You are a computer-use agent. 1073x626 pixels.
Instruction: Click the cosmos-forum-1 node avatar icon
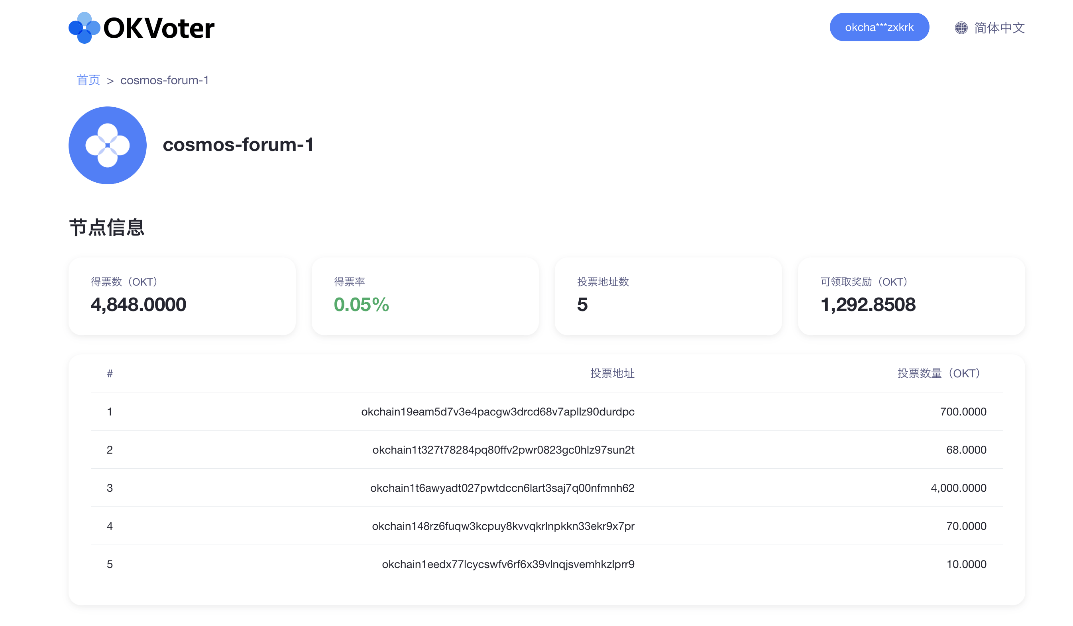107,145
